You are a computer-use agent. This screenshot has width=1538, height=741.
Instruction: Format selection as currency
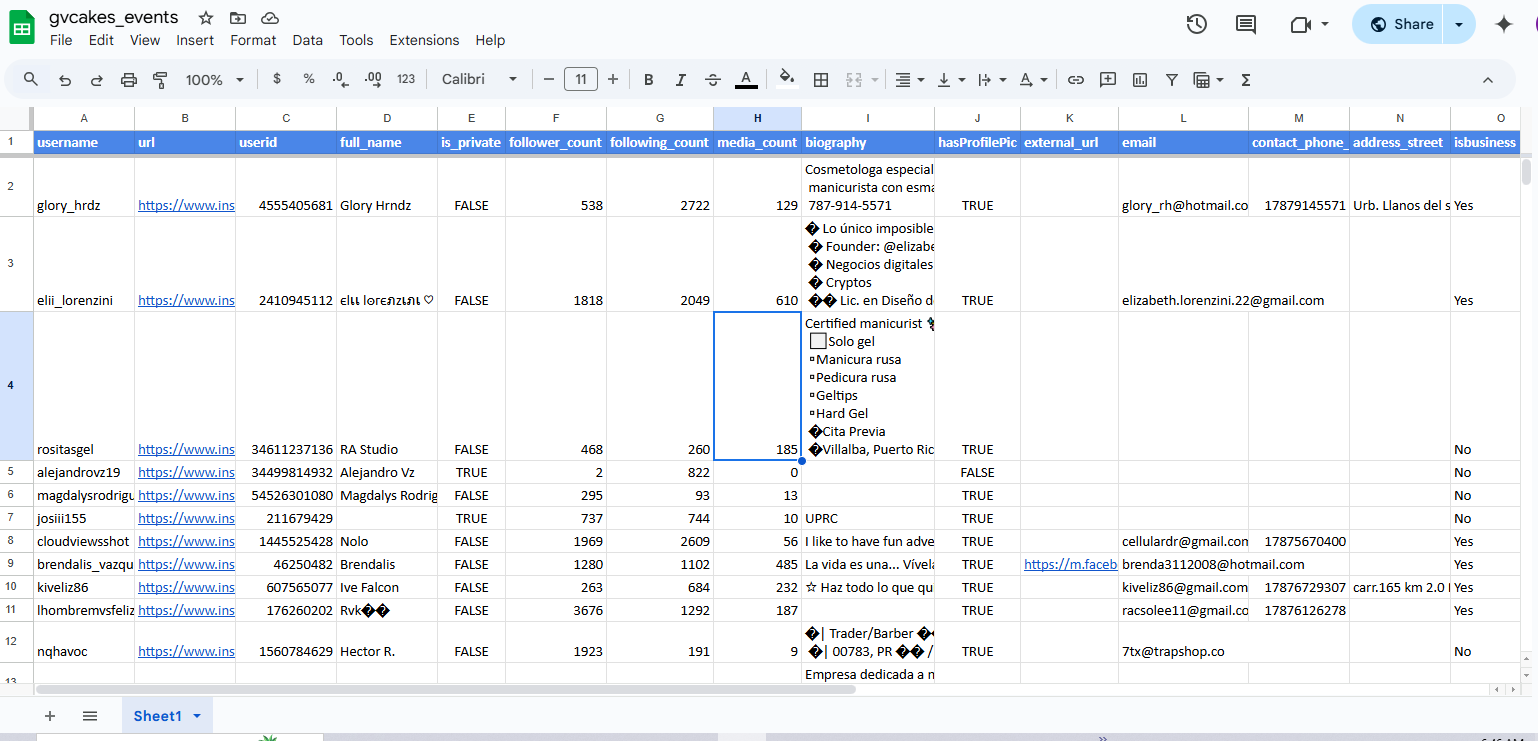[277, 79]
